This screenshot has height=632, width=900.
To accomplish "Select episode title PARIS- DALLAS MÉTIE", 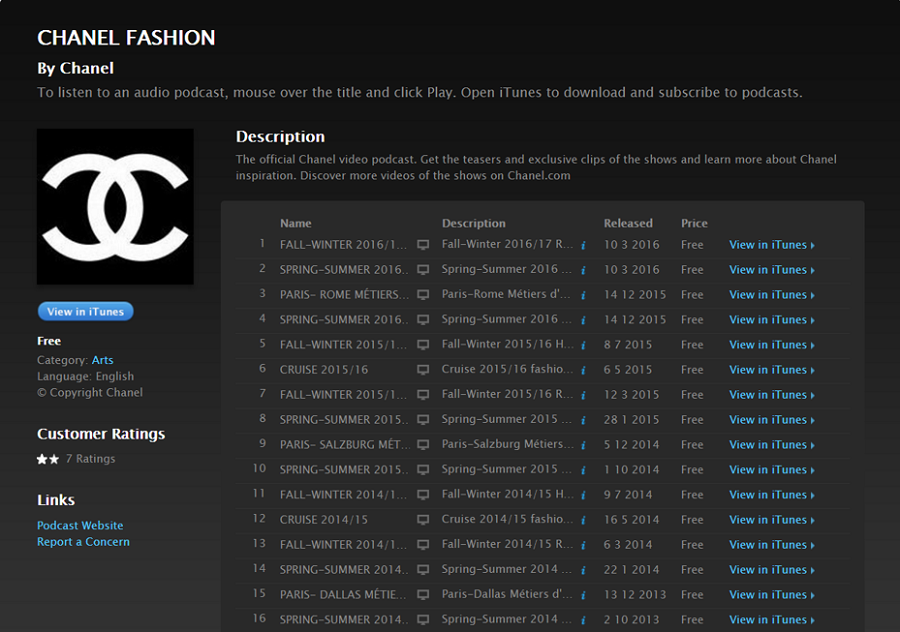I will point(343,595).
